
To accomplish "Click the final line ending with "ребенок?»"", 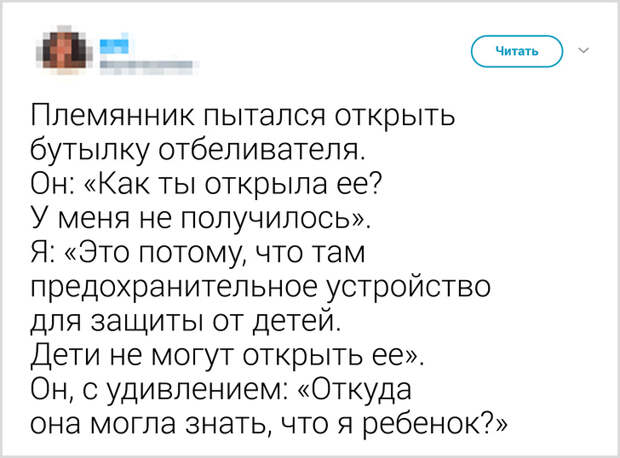I will (269, 424).
